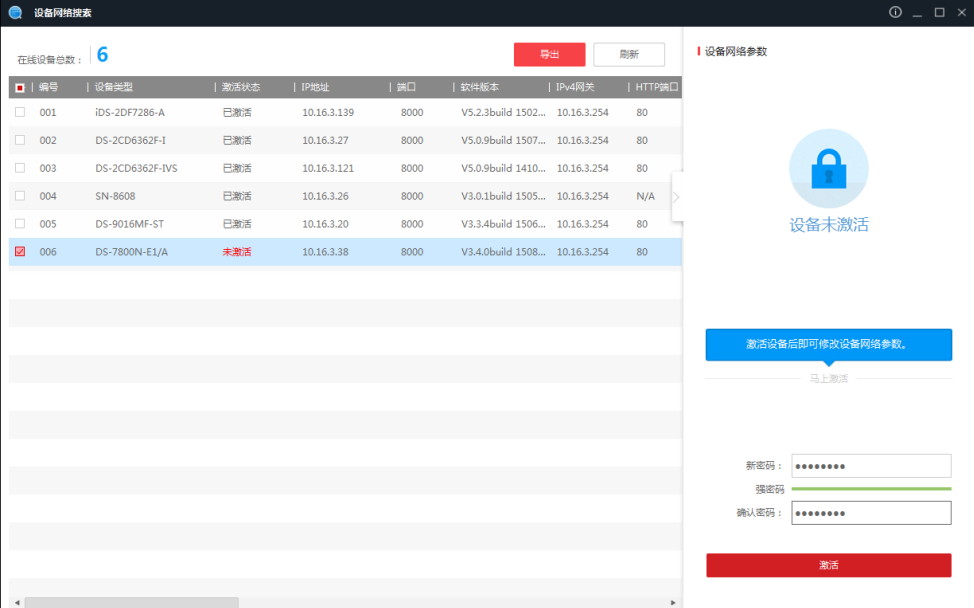
Task: Click the horizontal scrollbar thumb
Action: (x=131, y=603)
